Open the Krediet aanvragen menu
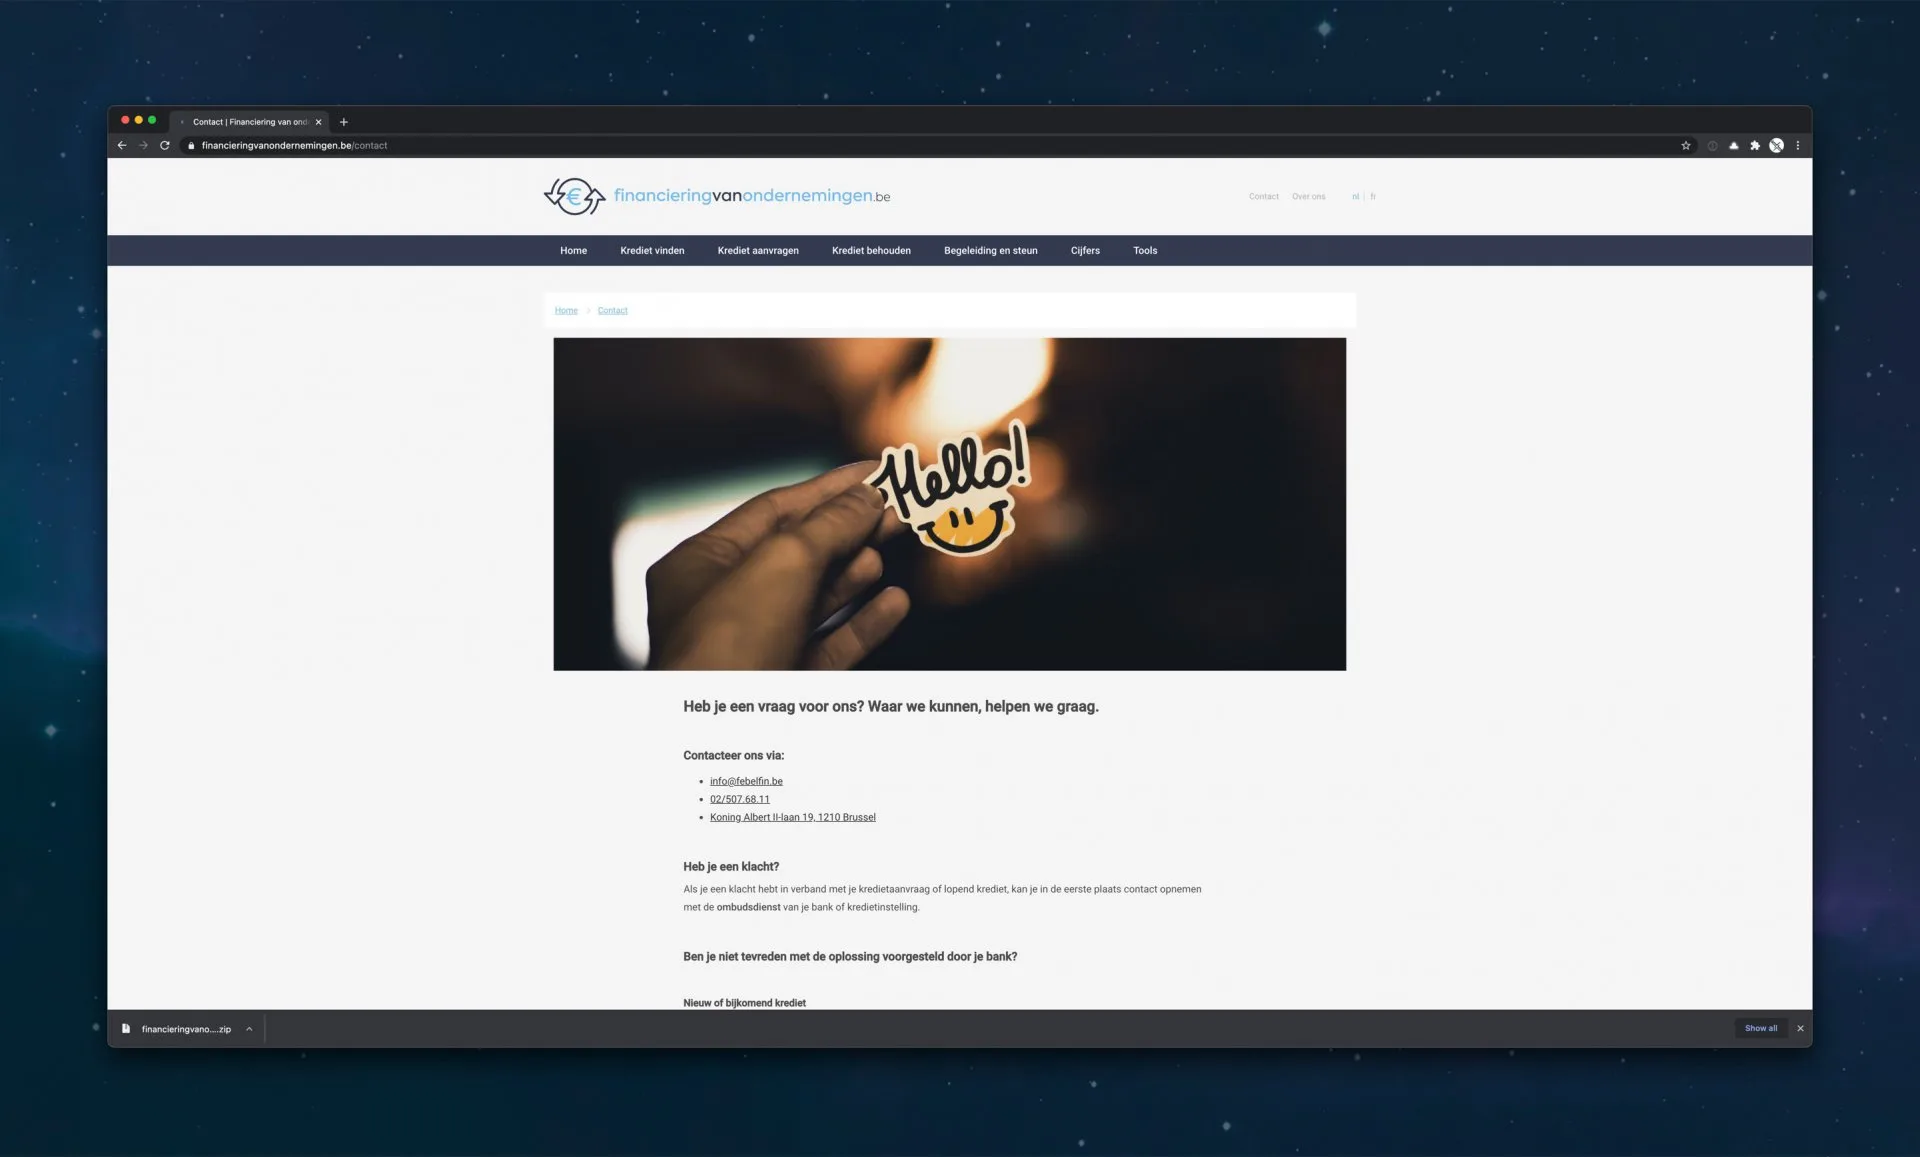Screen dimensions: 1920x1157 (x=758, y=251)
